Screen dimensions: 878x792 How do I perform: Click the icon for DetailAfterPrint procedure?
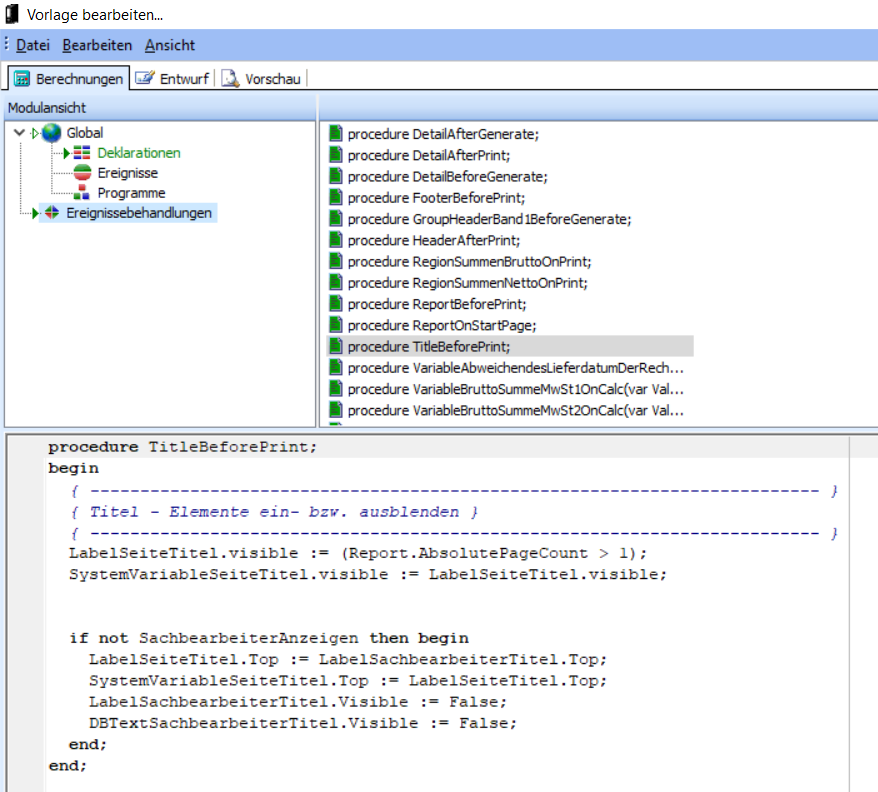point(335,155)
